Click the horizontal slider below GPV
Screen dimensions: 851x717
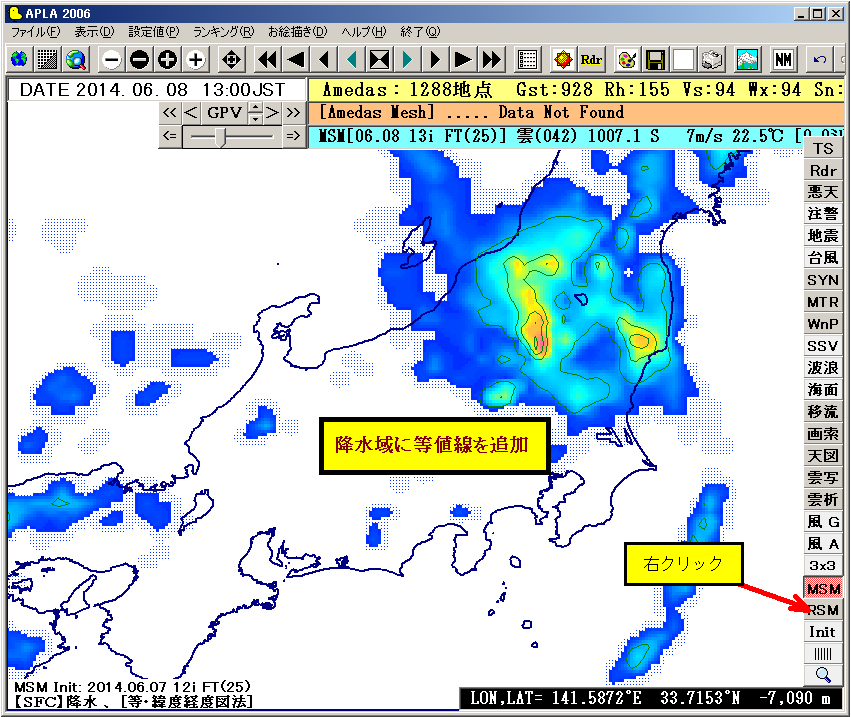pyautogui.click(x=232, y=135)
